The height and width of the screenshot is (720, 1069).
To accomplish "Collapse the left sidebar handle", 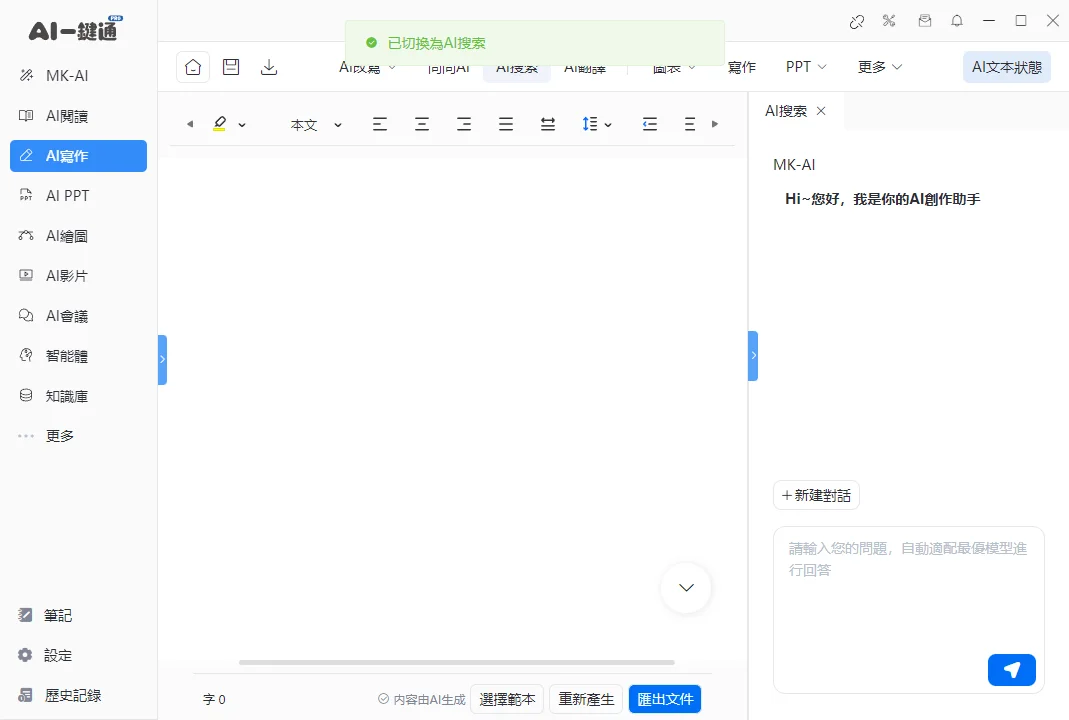I will 162,359.
